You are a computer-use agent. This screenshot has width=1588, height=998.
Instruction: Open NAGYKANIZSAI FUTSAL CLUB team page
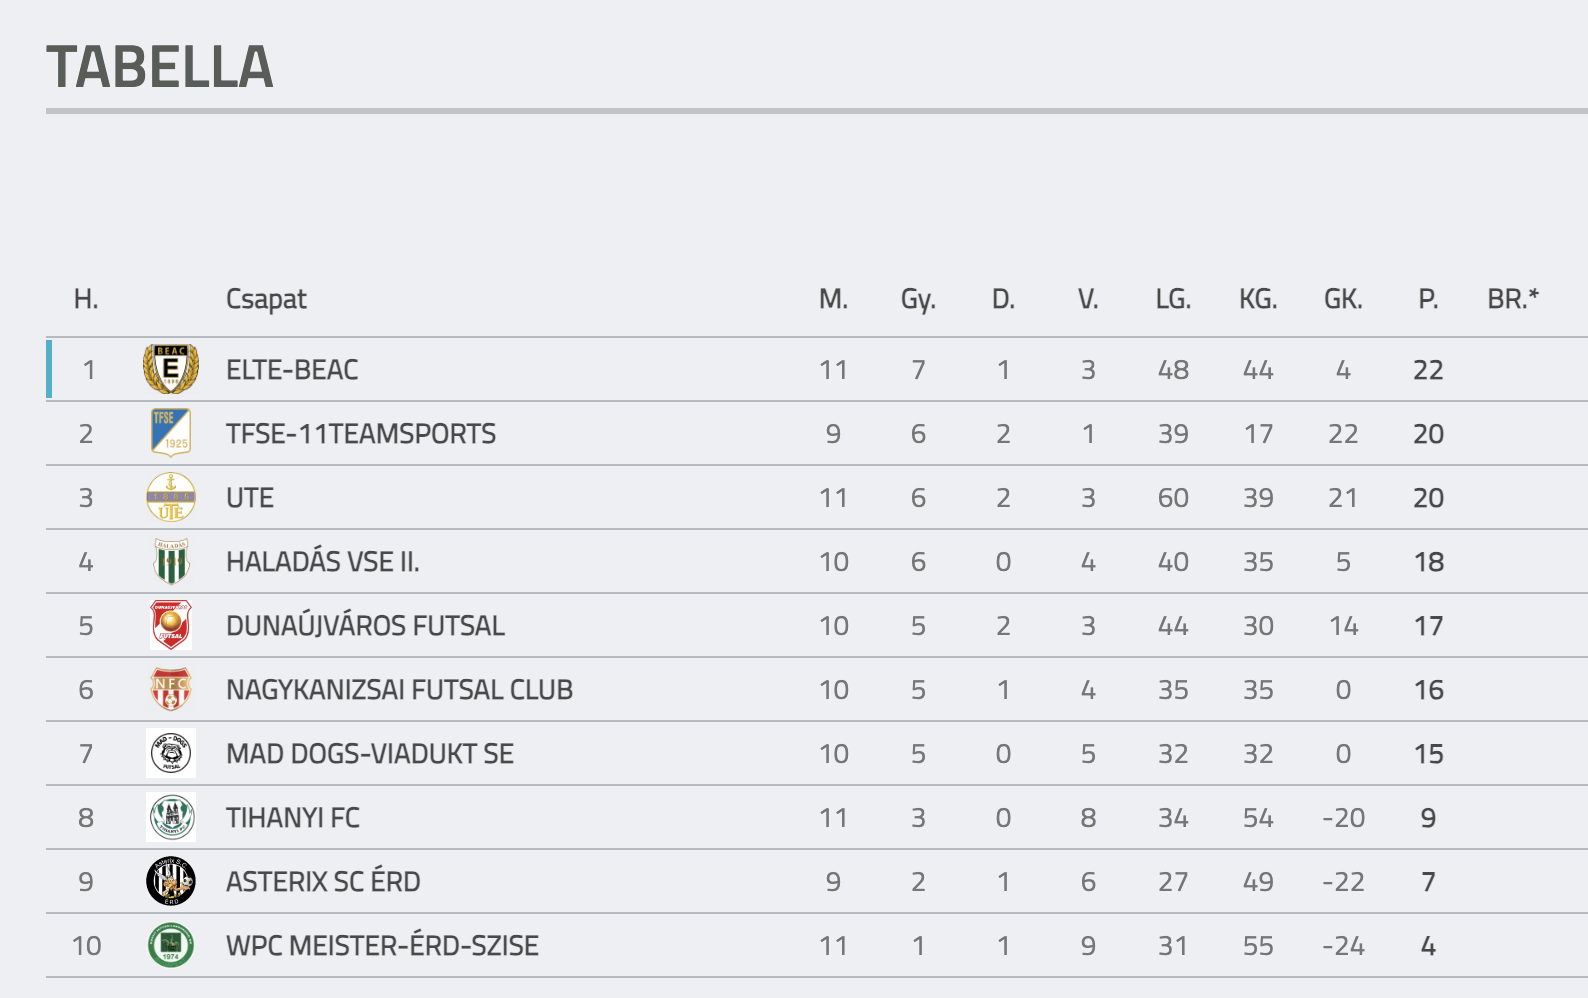click(x=399, y=690)
